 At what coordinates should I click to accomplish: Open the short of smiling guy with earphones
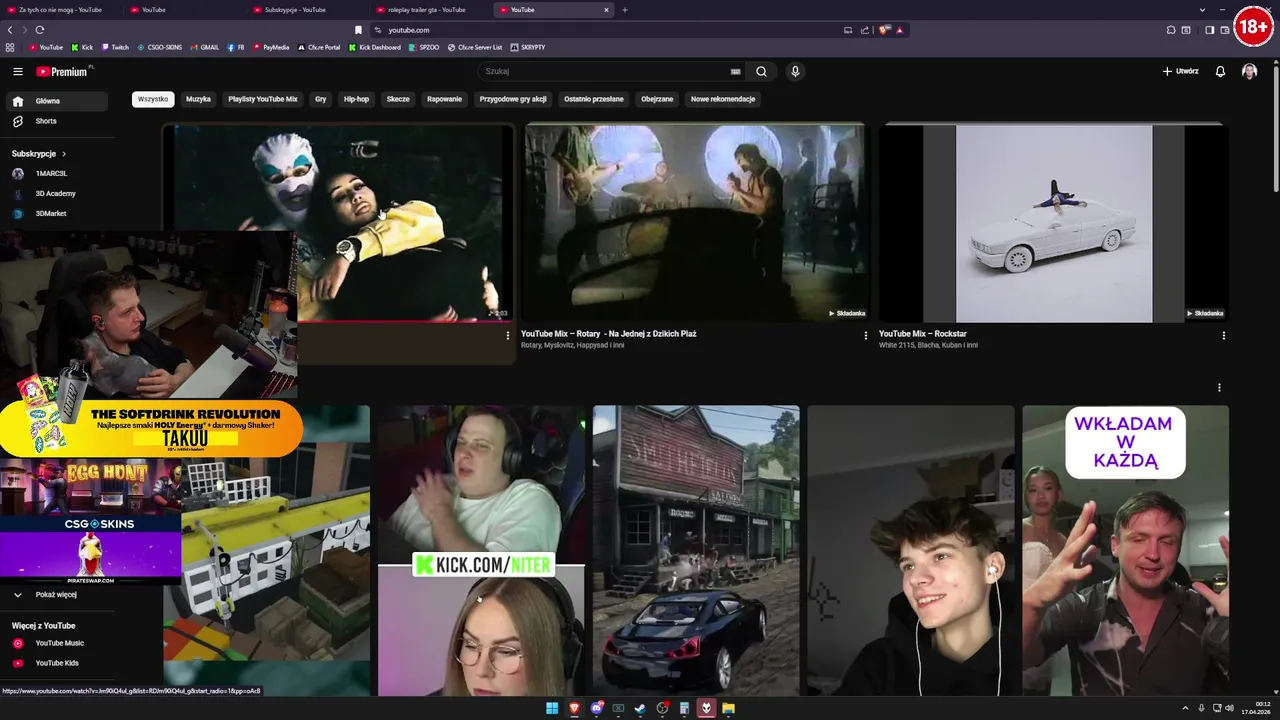click(911, 550)
